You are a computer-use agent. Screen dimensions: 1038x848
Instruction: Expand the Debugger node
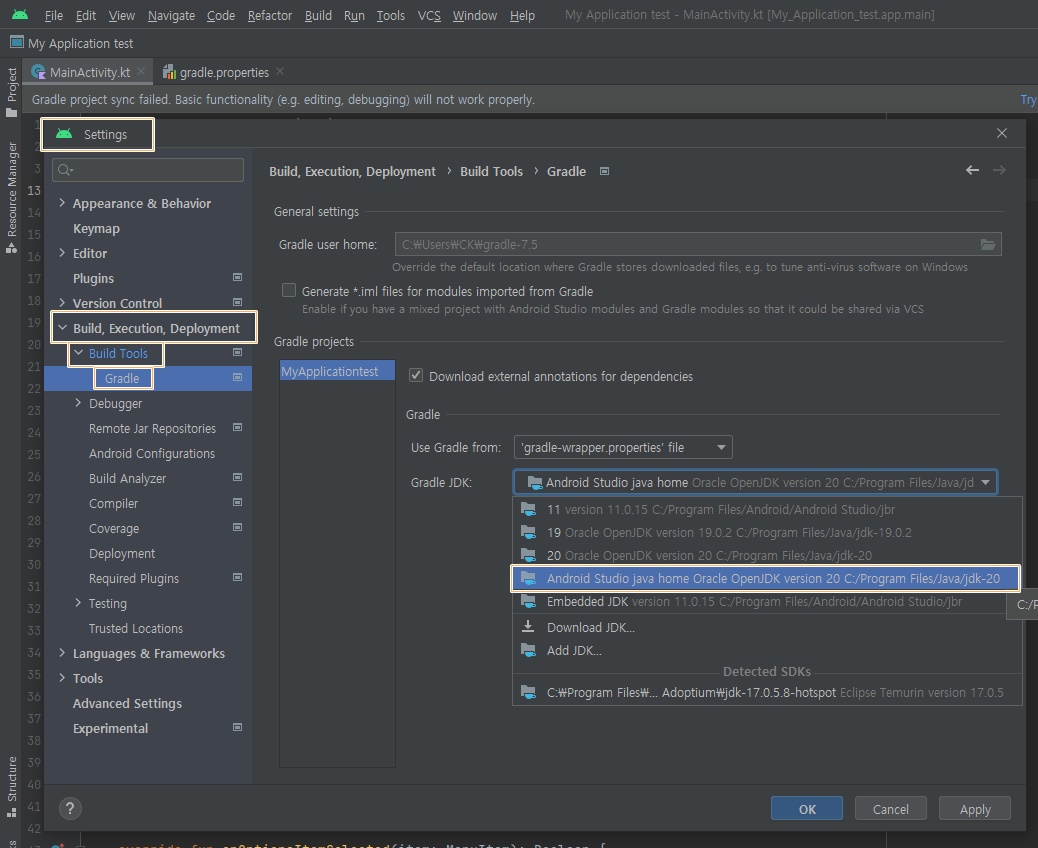coord(78,402)
